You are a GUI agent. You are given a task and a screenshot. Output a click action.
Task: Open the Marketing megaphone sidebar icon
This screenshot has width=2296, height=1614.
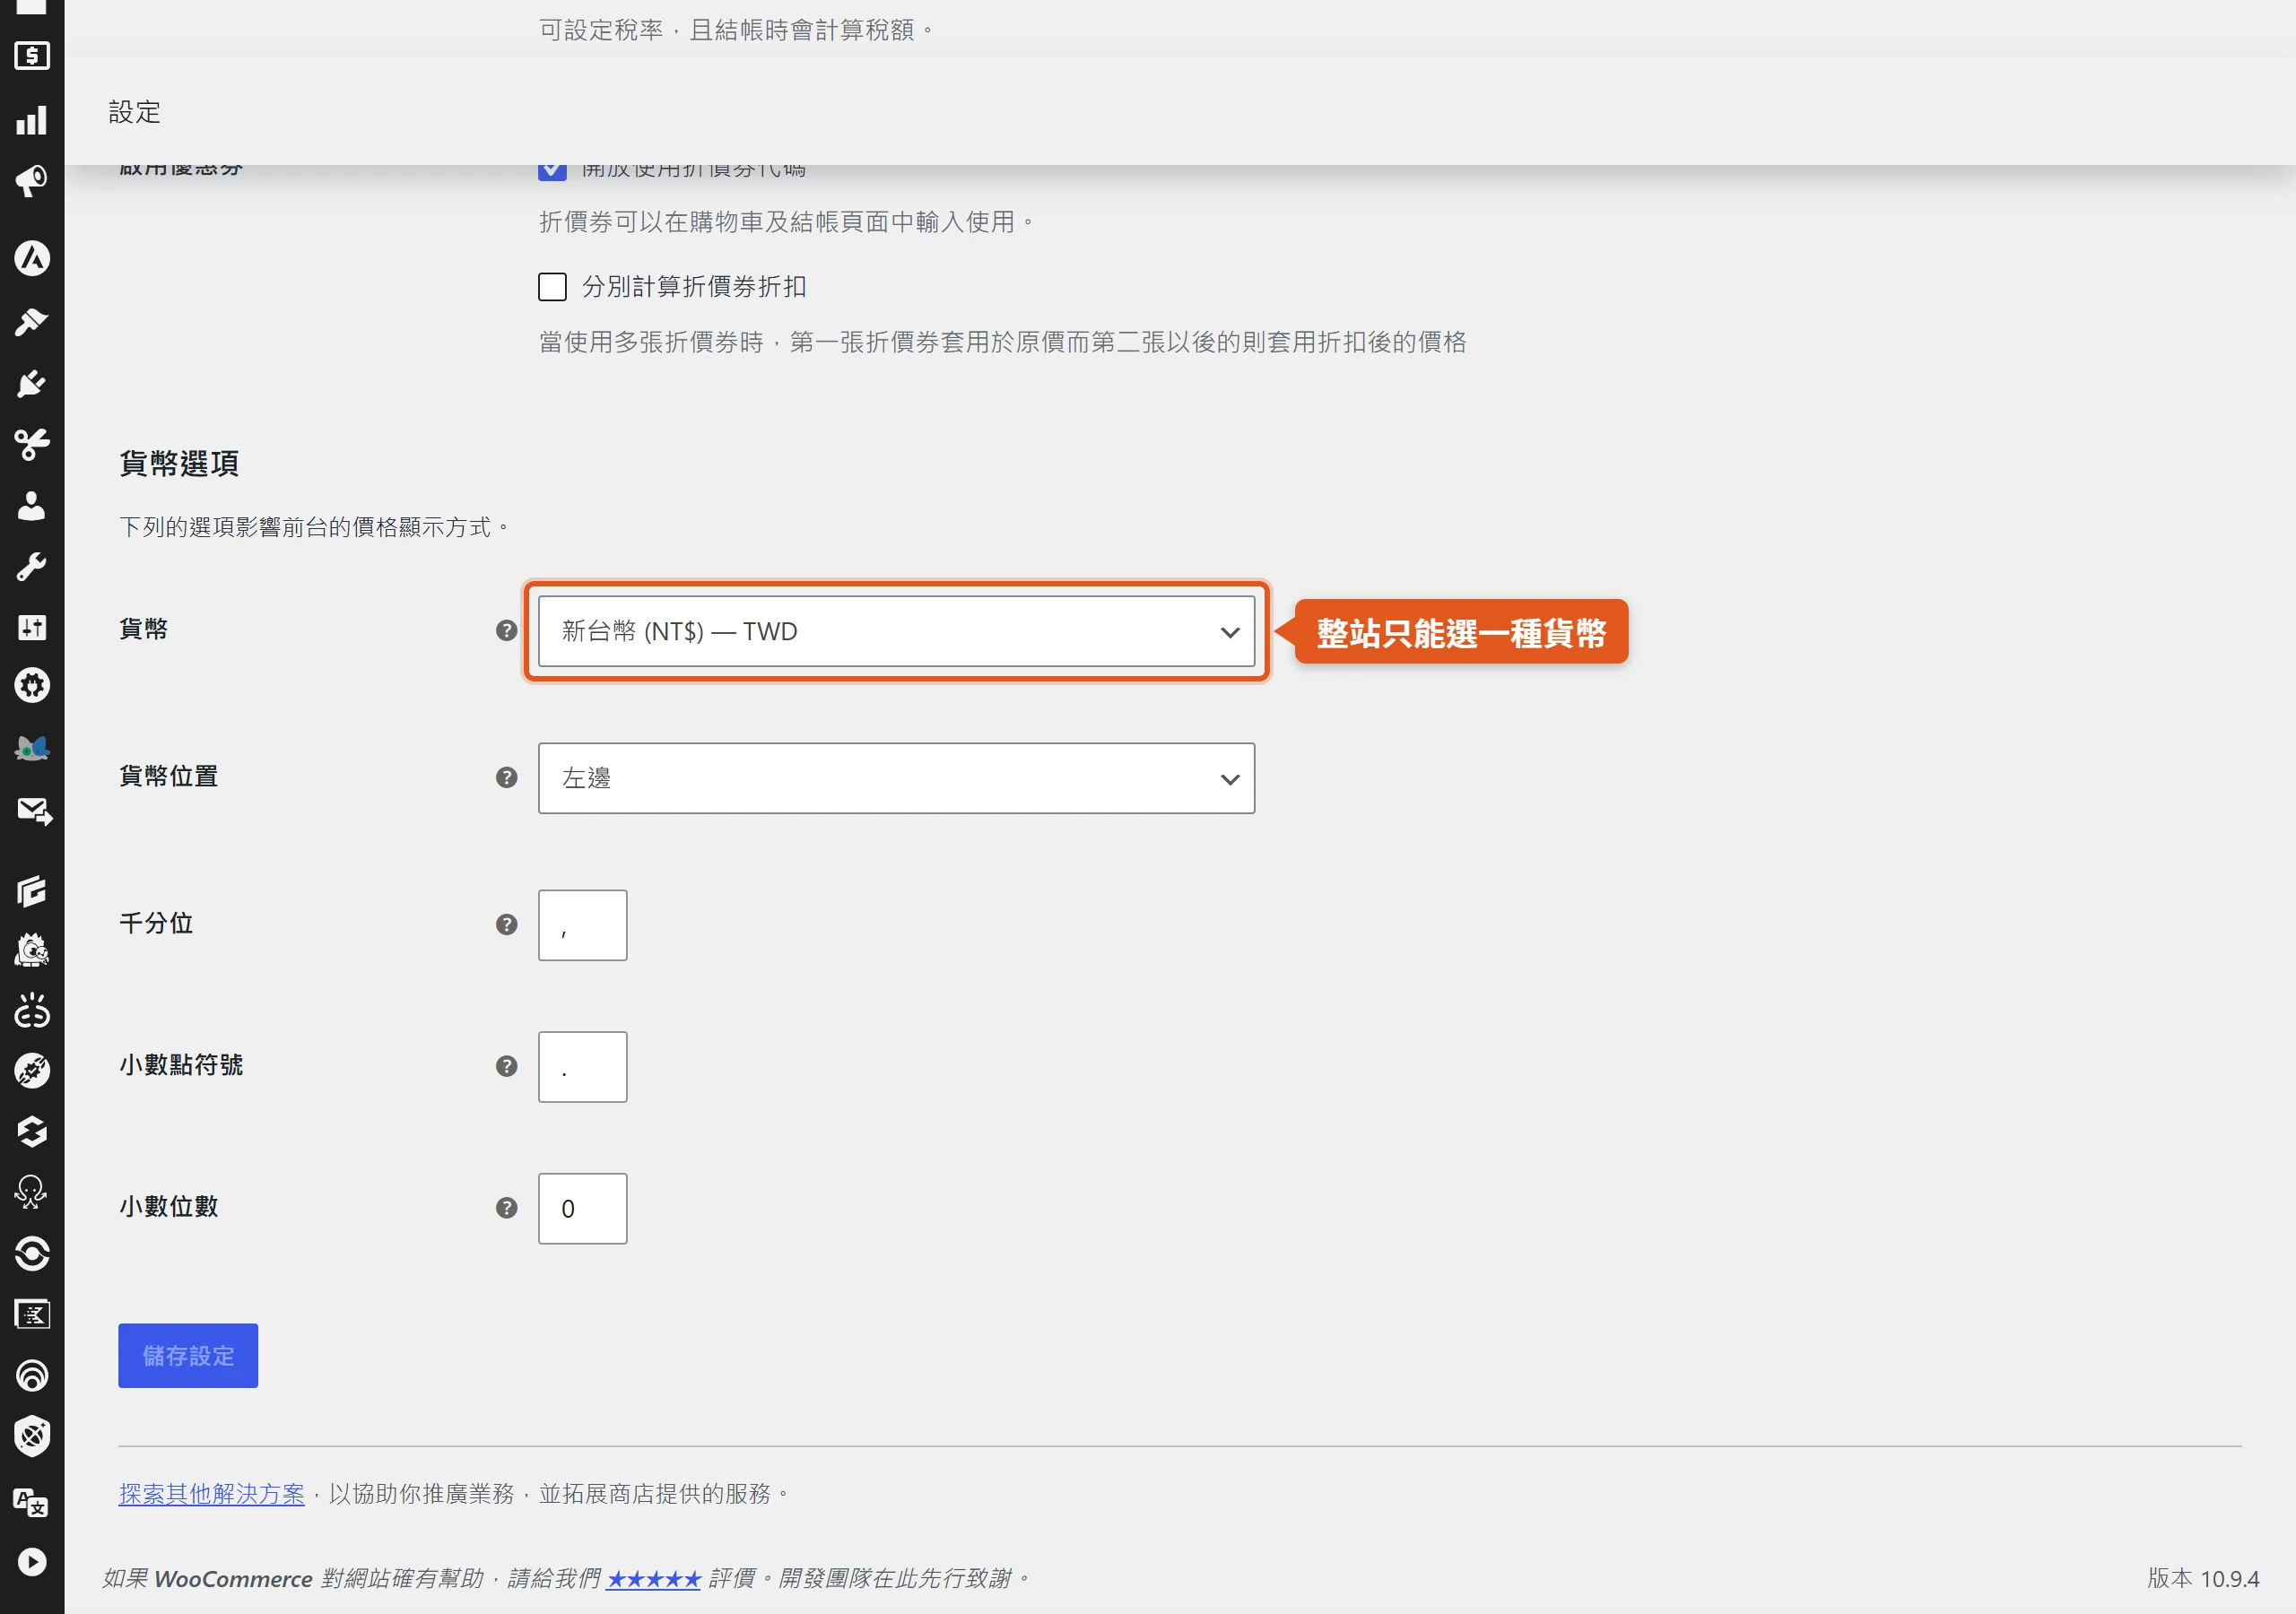tap(32, 181)
